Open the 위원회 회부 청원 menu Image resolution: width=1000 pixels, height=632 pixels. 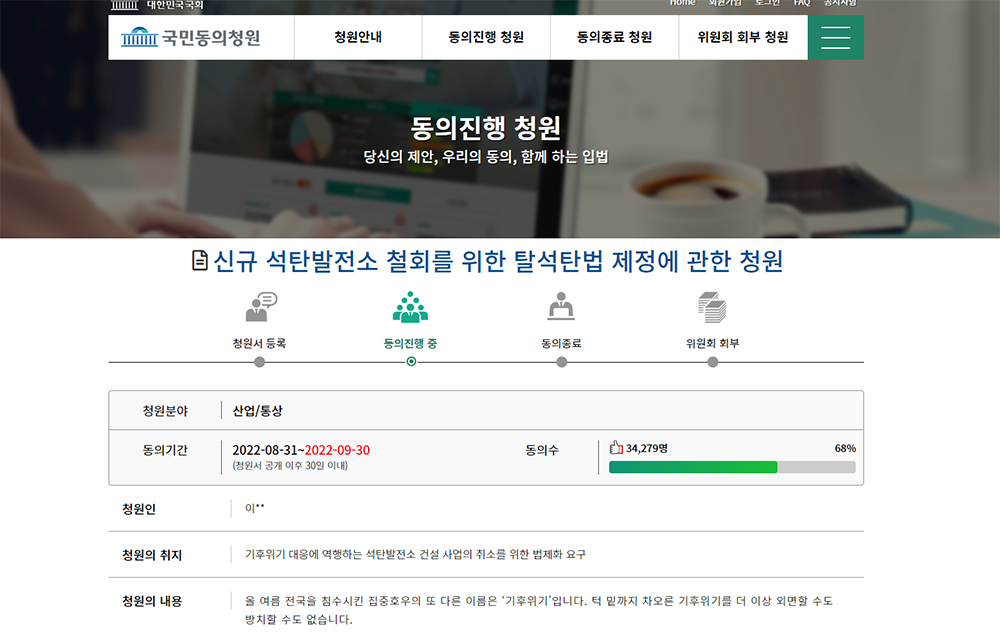point(743,38)
